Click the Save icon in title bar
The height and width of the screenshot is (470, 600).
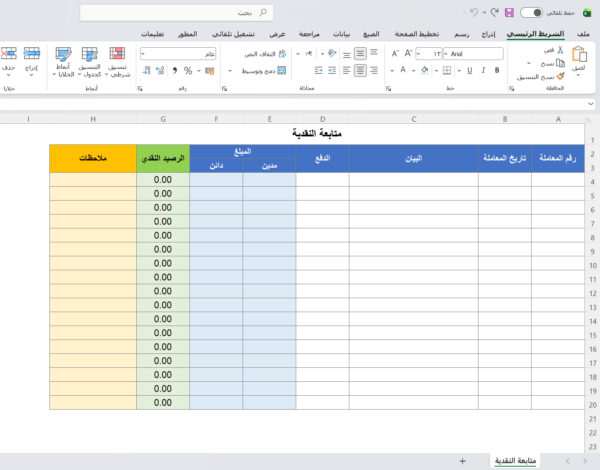[x=510, y=13]
